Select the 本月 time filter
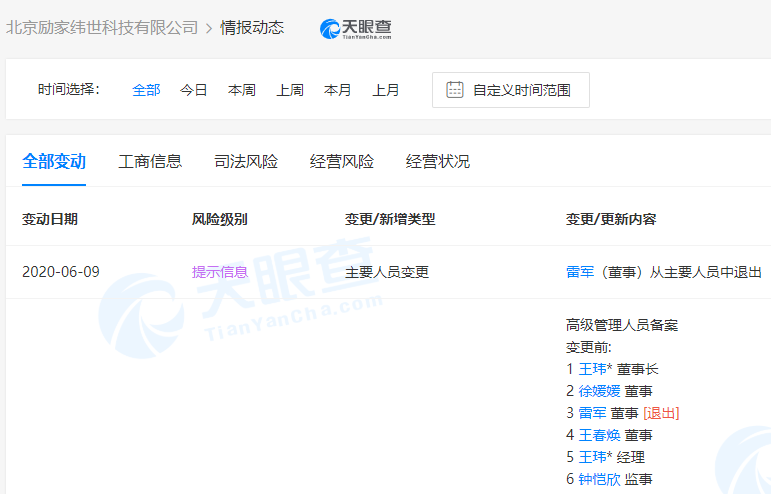771x494 pixels. point(338,90)
